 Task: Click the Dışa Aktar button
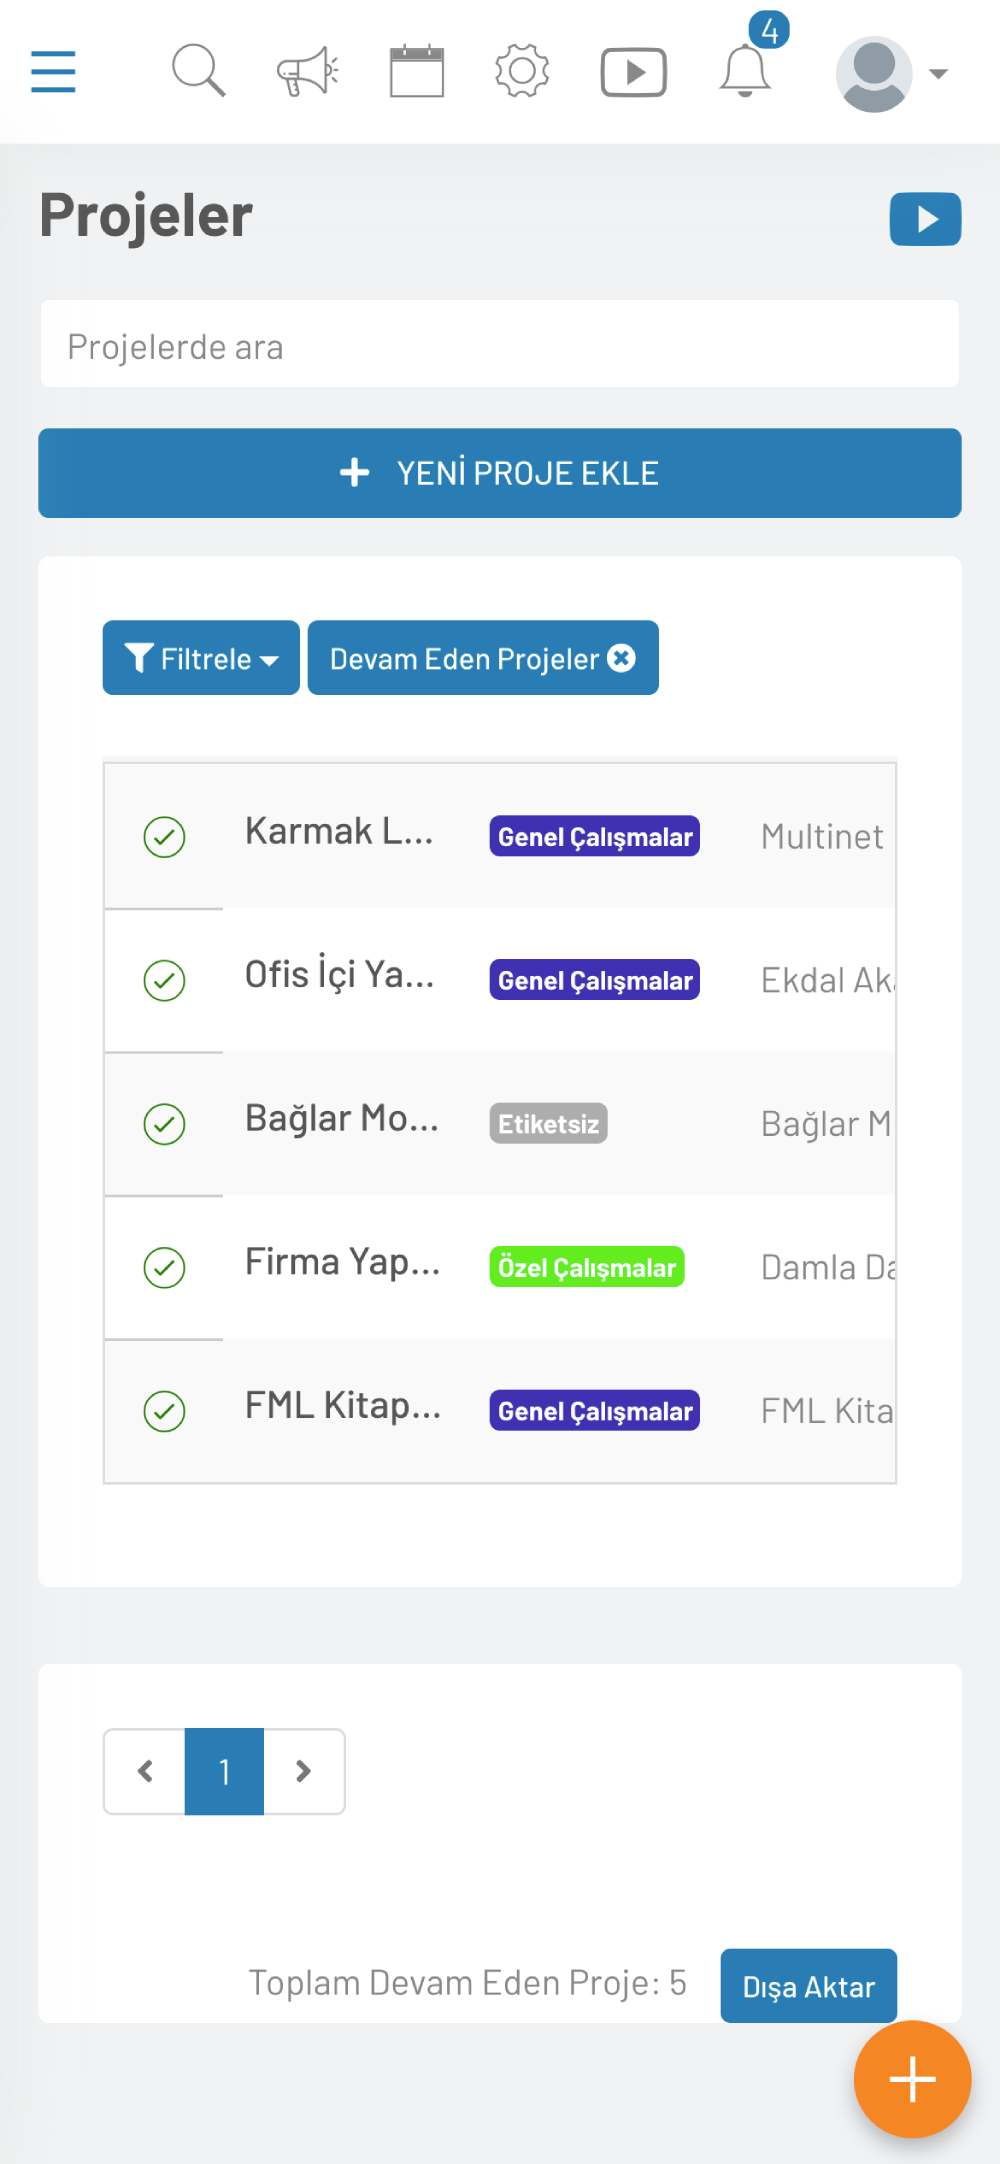[809, 1986]
